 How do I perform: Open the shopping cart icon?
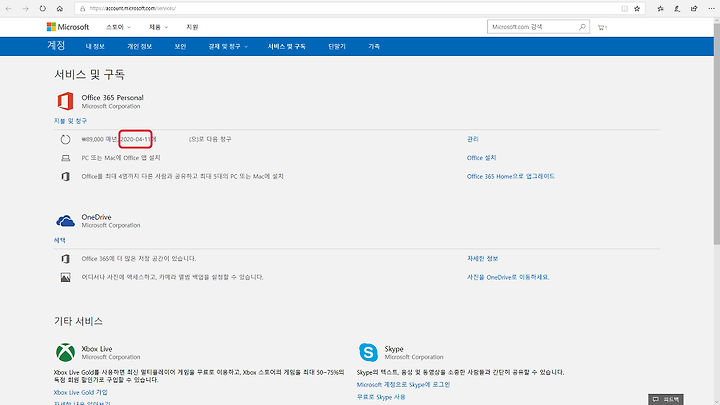tap(602, 28)
